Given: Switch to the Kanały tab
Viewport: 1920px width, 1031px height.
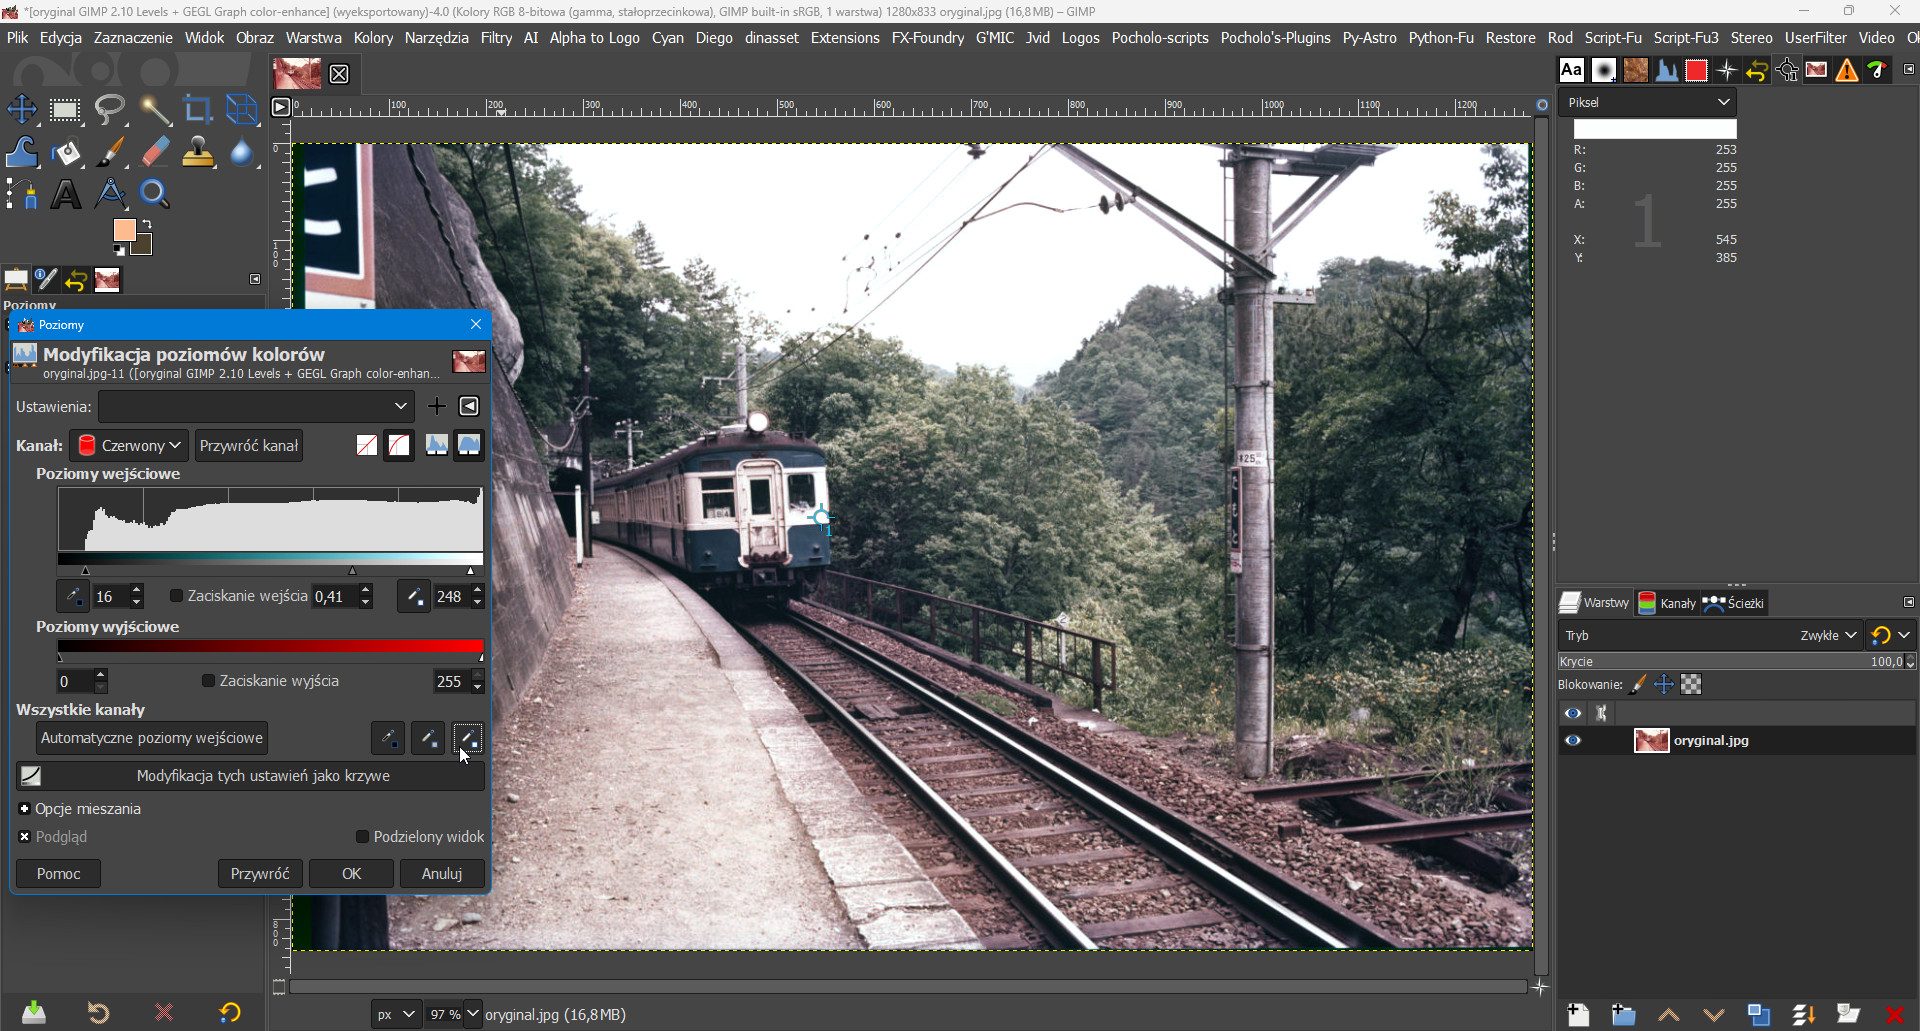Looking at the screenshot, I should point(1666,603).
